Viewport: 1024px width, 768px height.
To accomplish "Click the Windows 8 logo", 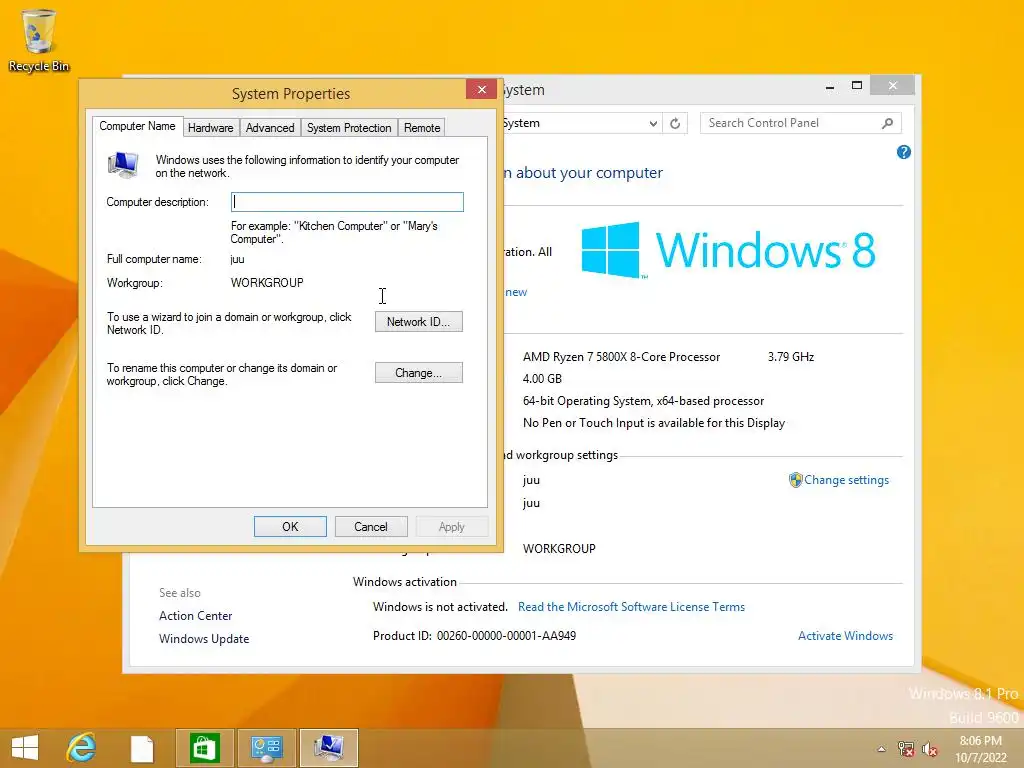I will coord(728,250).
